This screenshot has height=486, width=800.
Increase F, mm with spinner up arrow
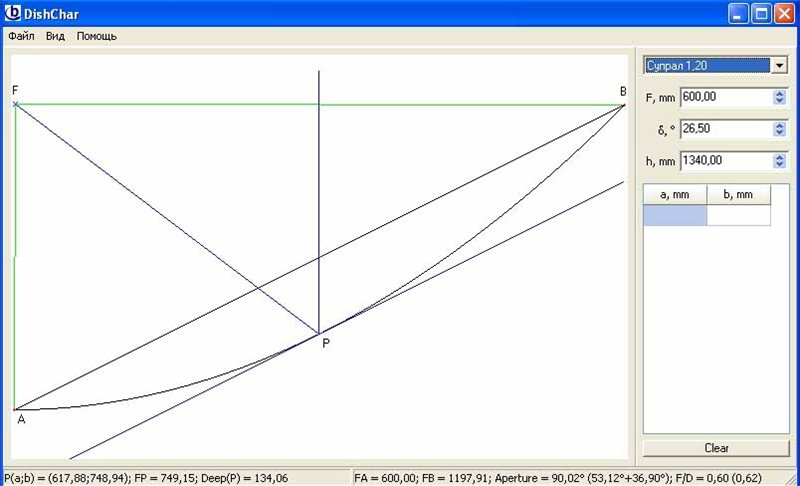click(x=779, y=93)
